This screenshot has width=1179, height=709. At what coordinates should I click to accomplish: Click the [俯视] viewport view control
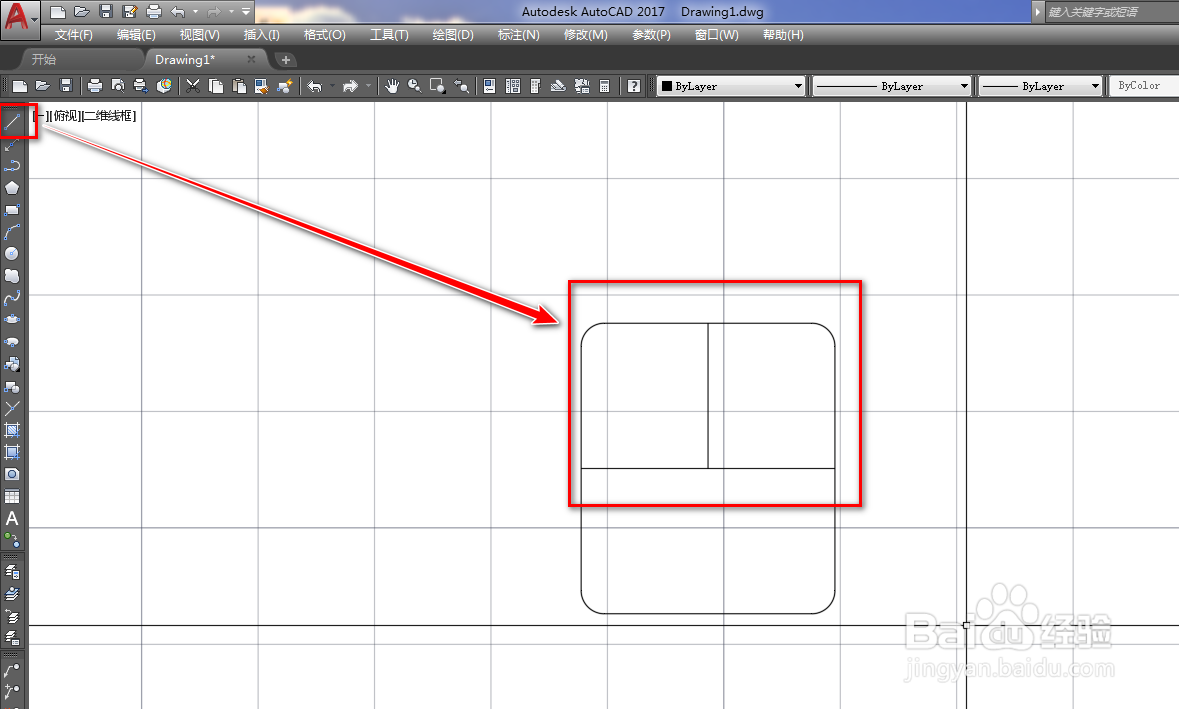65,116
